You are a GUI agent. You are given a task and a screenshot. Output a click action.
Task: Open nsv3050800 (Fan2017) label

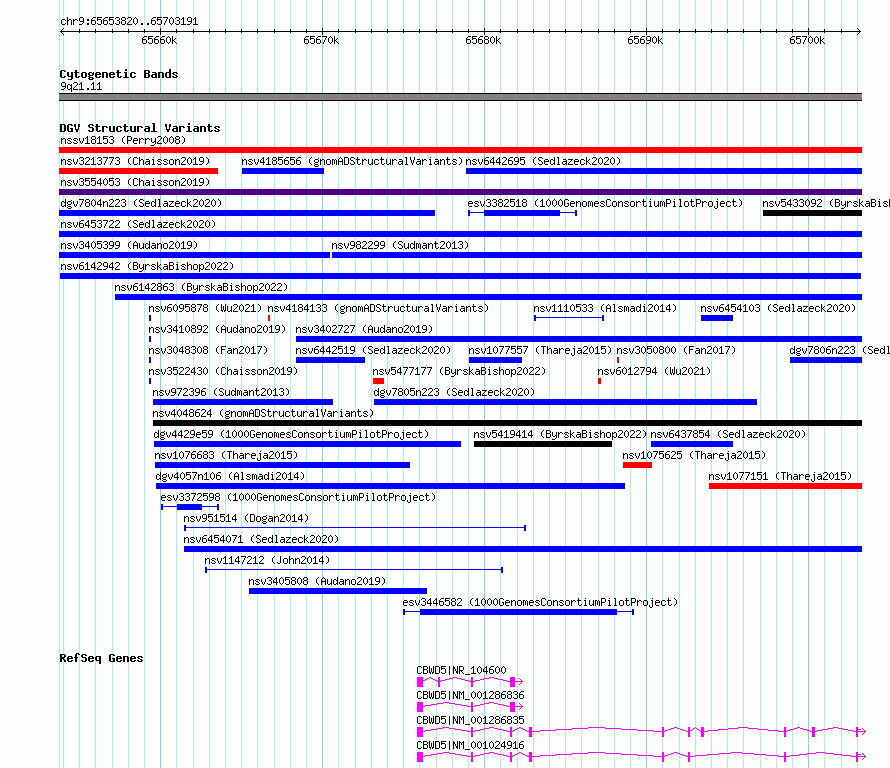[676, 350]
